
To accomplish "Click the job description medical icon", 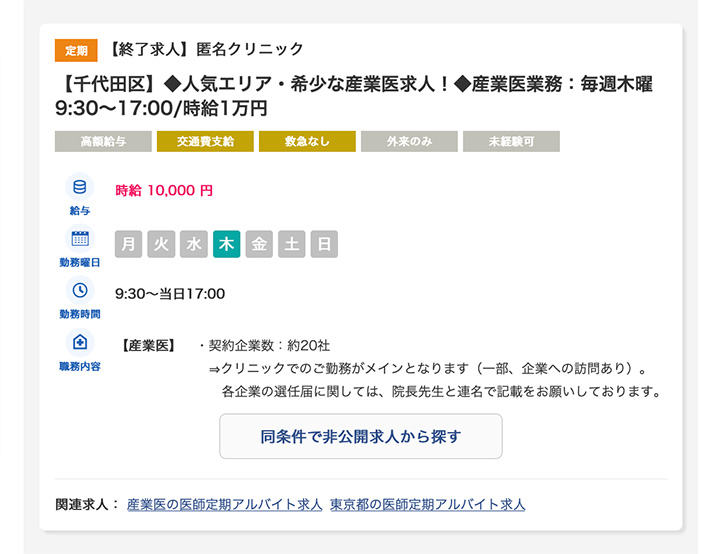I will tap(80, 343).
